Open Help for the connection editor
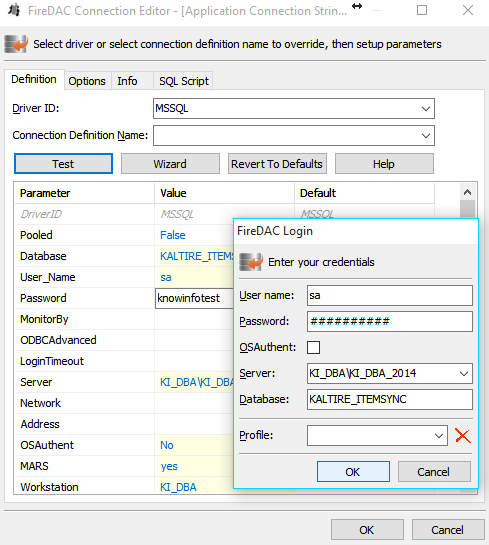The image size is (489, 545). [384, 164]
